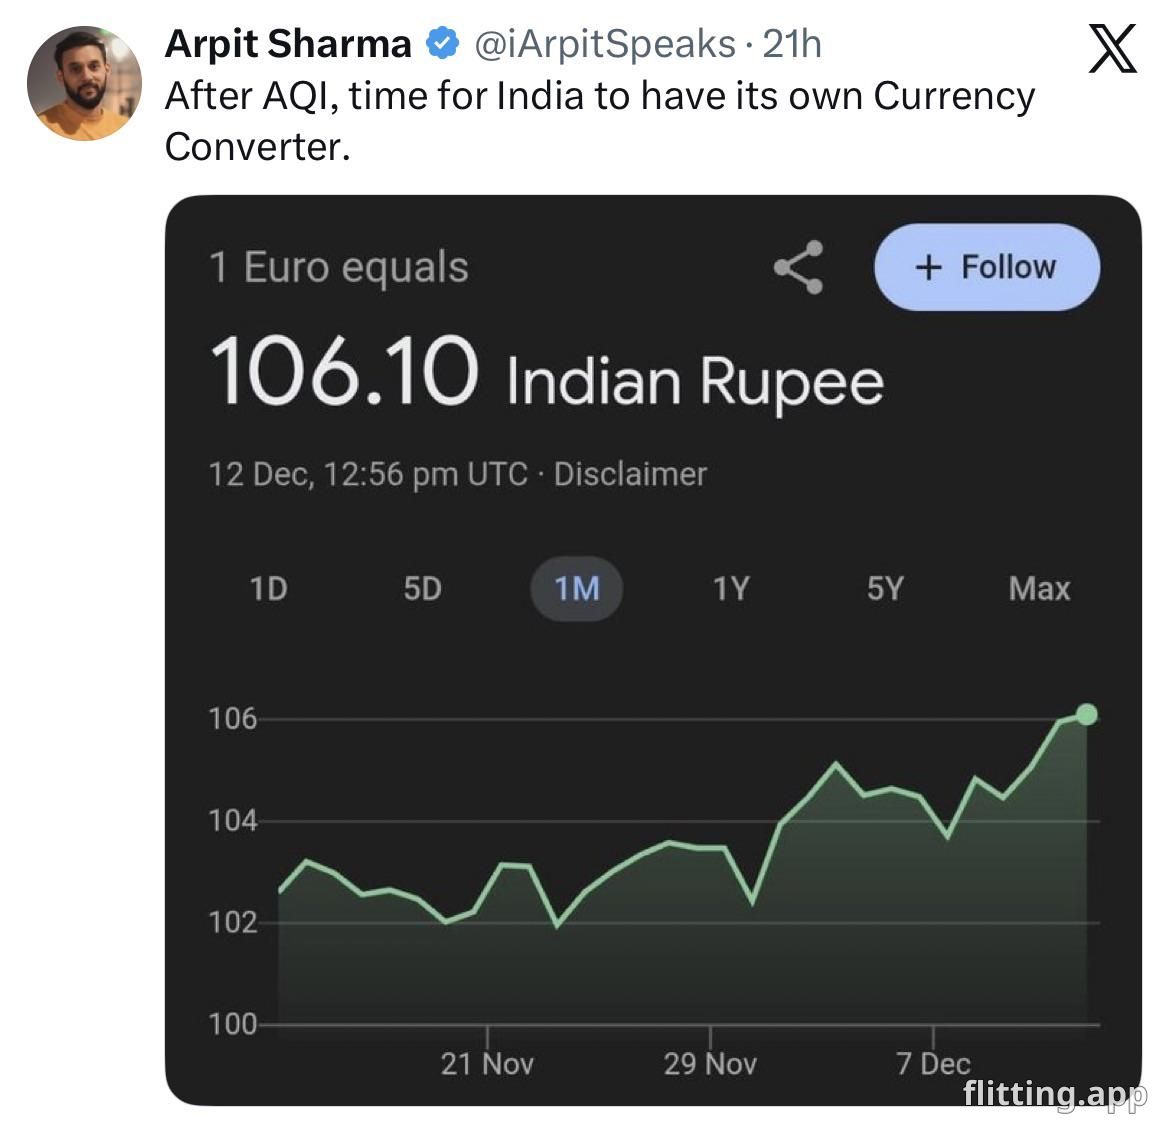Select the 1D time range
This screenshot has height=1127, width=1170.
click(x=268, y=589)
